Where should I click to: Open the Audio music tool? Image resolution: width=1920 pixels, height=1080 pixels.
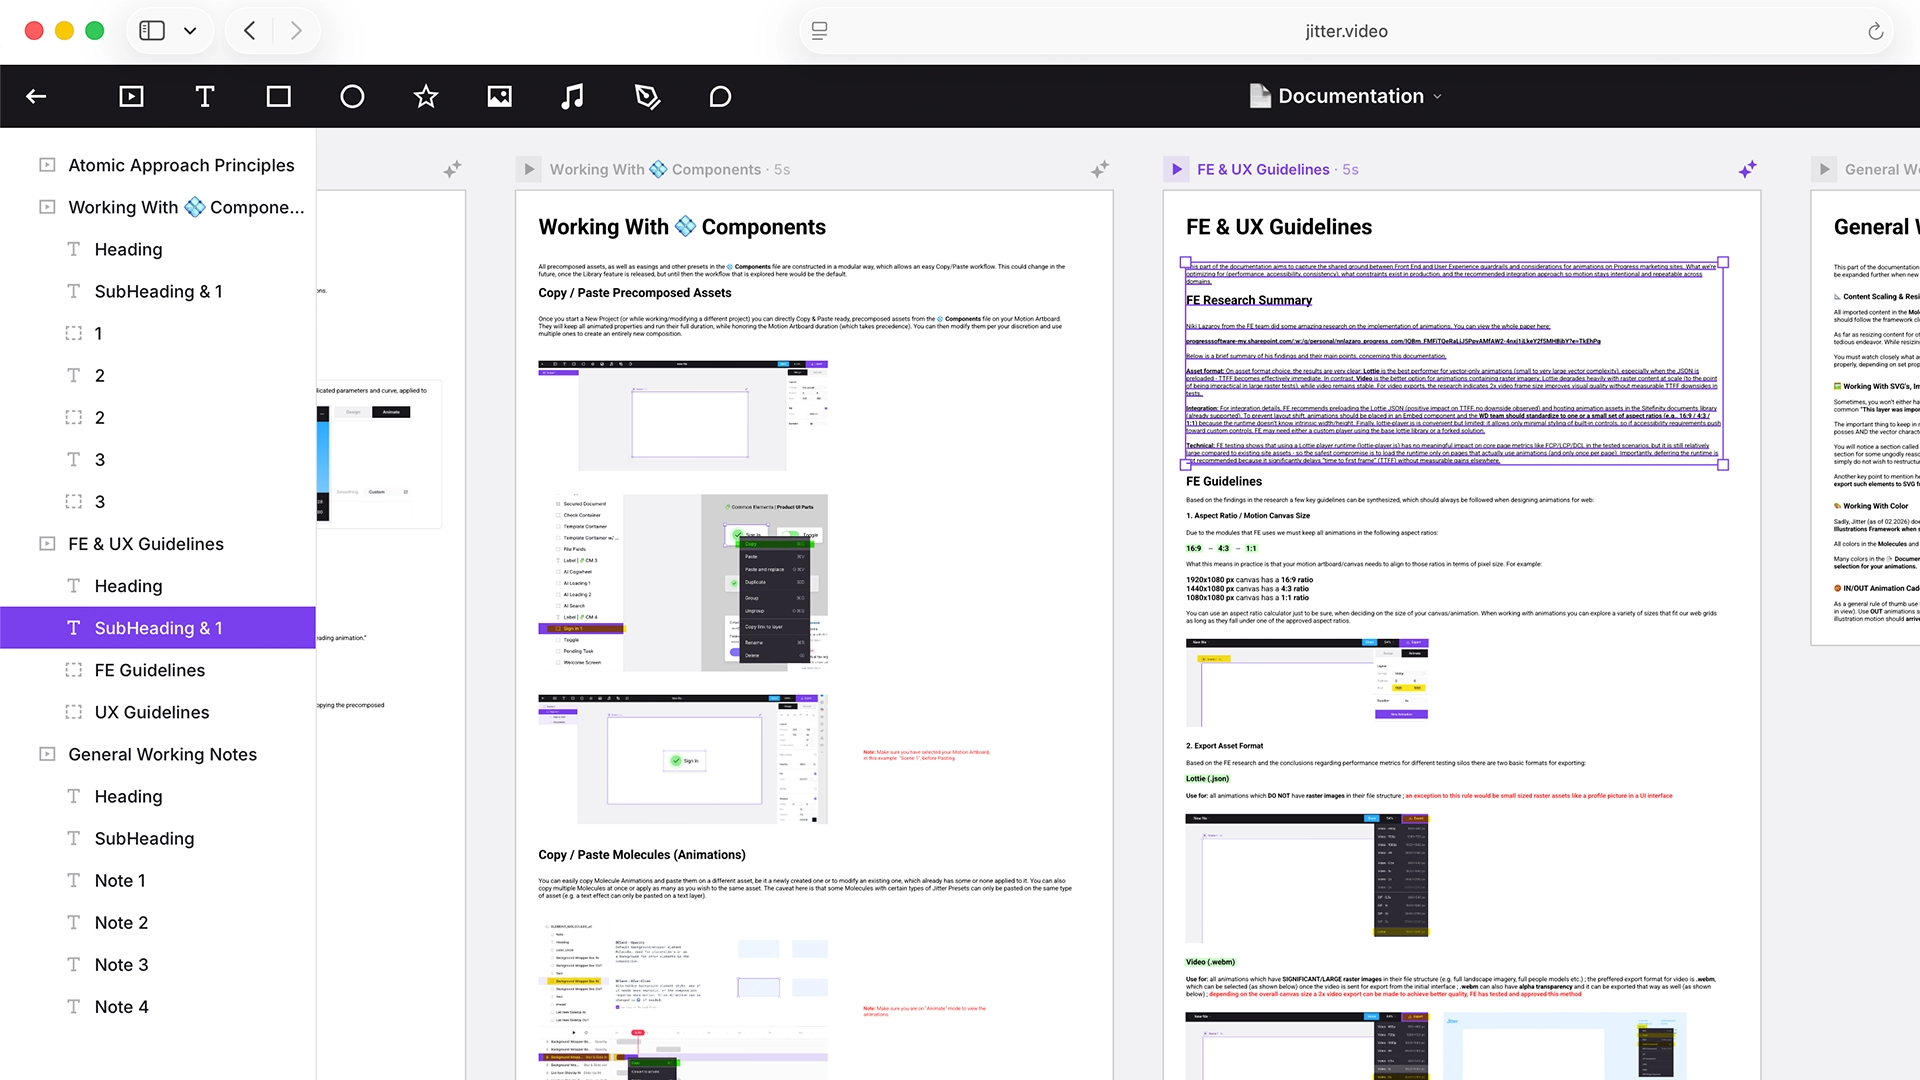pos(572,96)
